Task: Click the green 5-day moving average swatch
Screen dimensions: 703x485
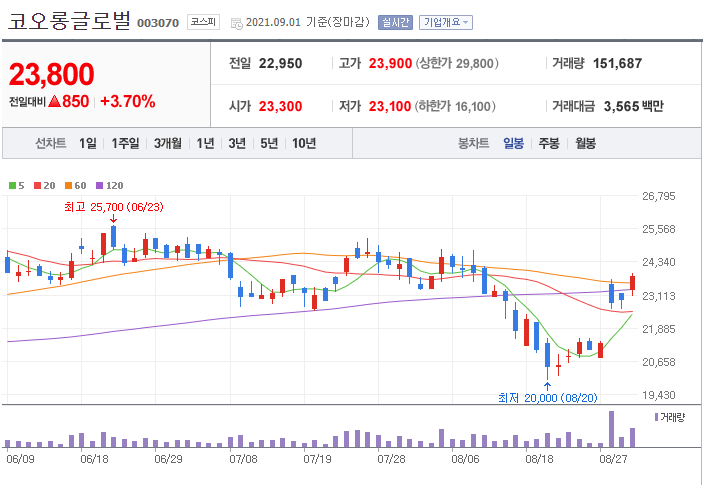Action: click(13, 186)
